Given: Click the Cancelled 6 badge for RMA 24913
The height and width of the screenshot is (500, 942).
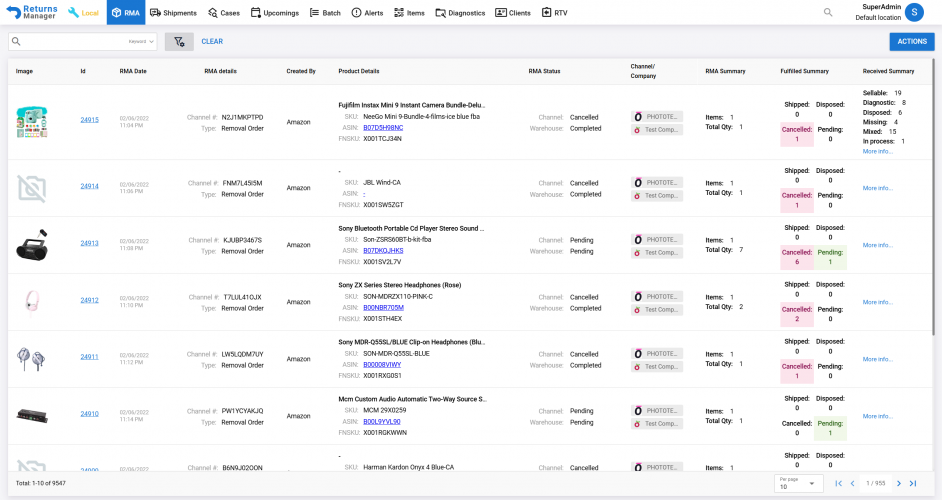Looking at the screenshot, I should pos(797,257).
